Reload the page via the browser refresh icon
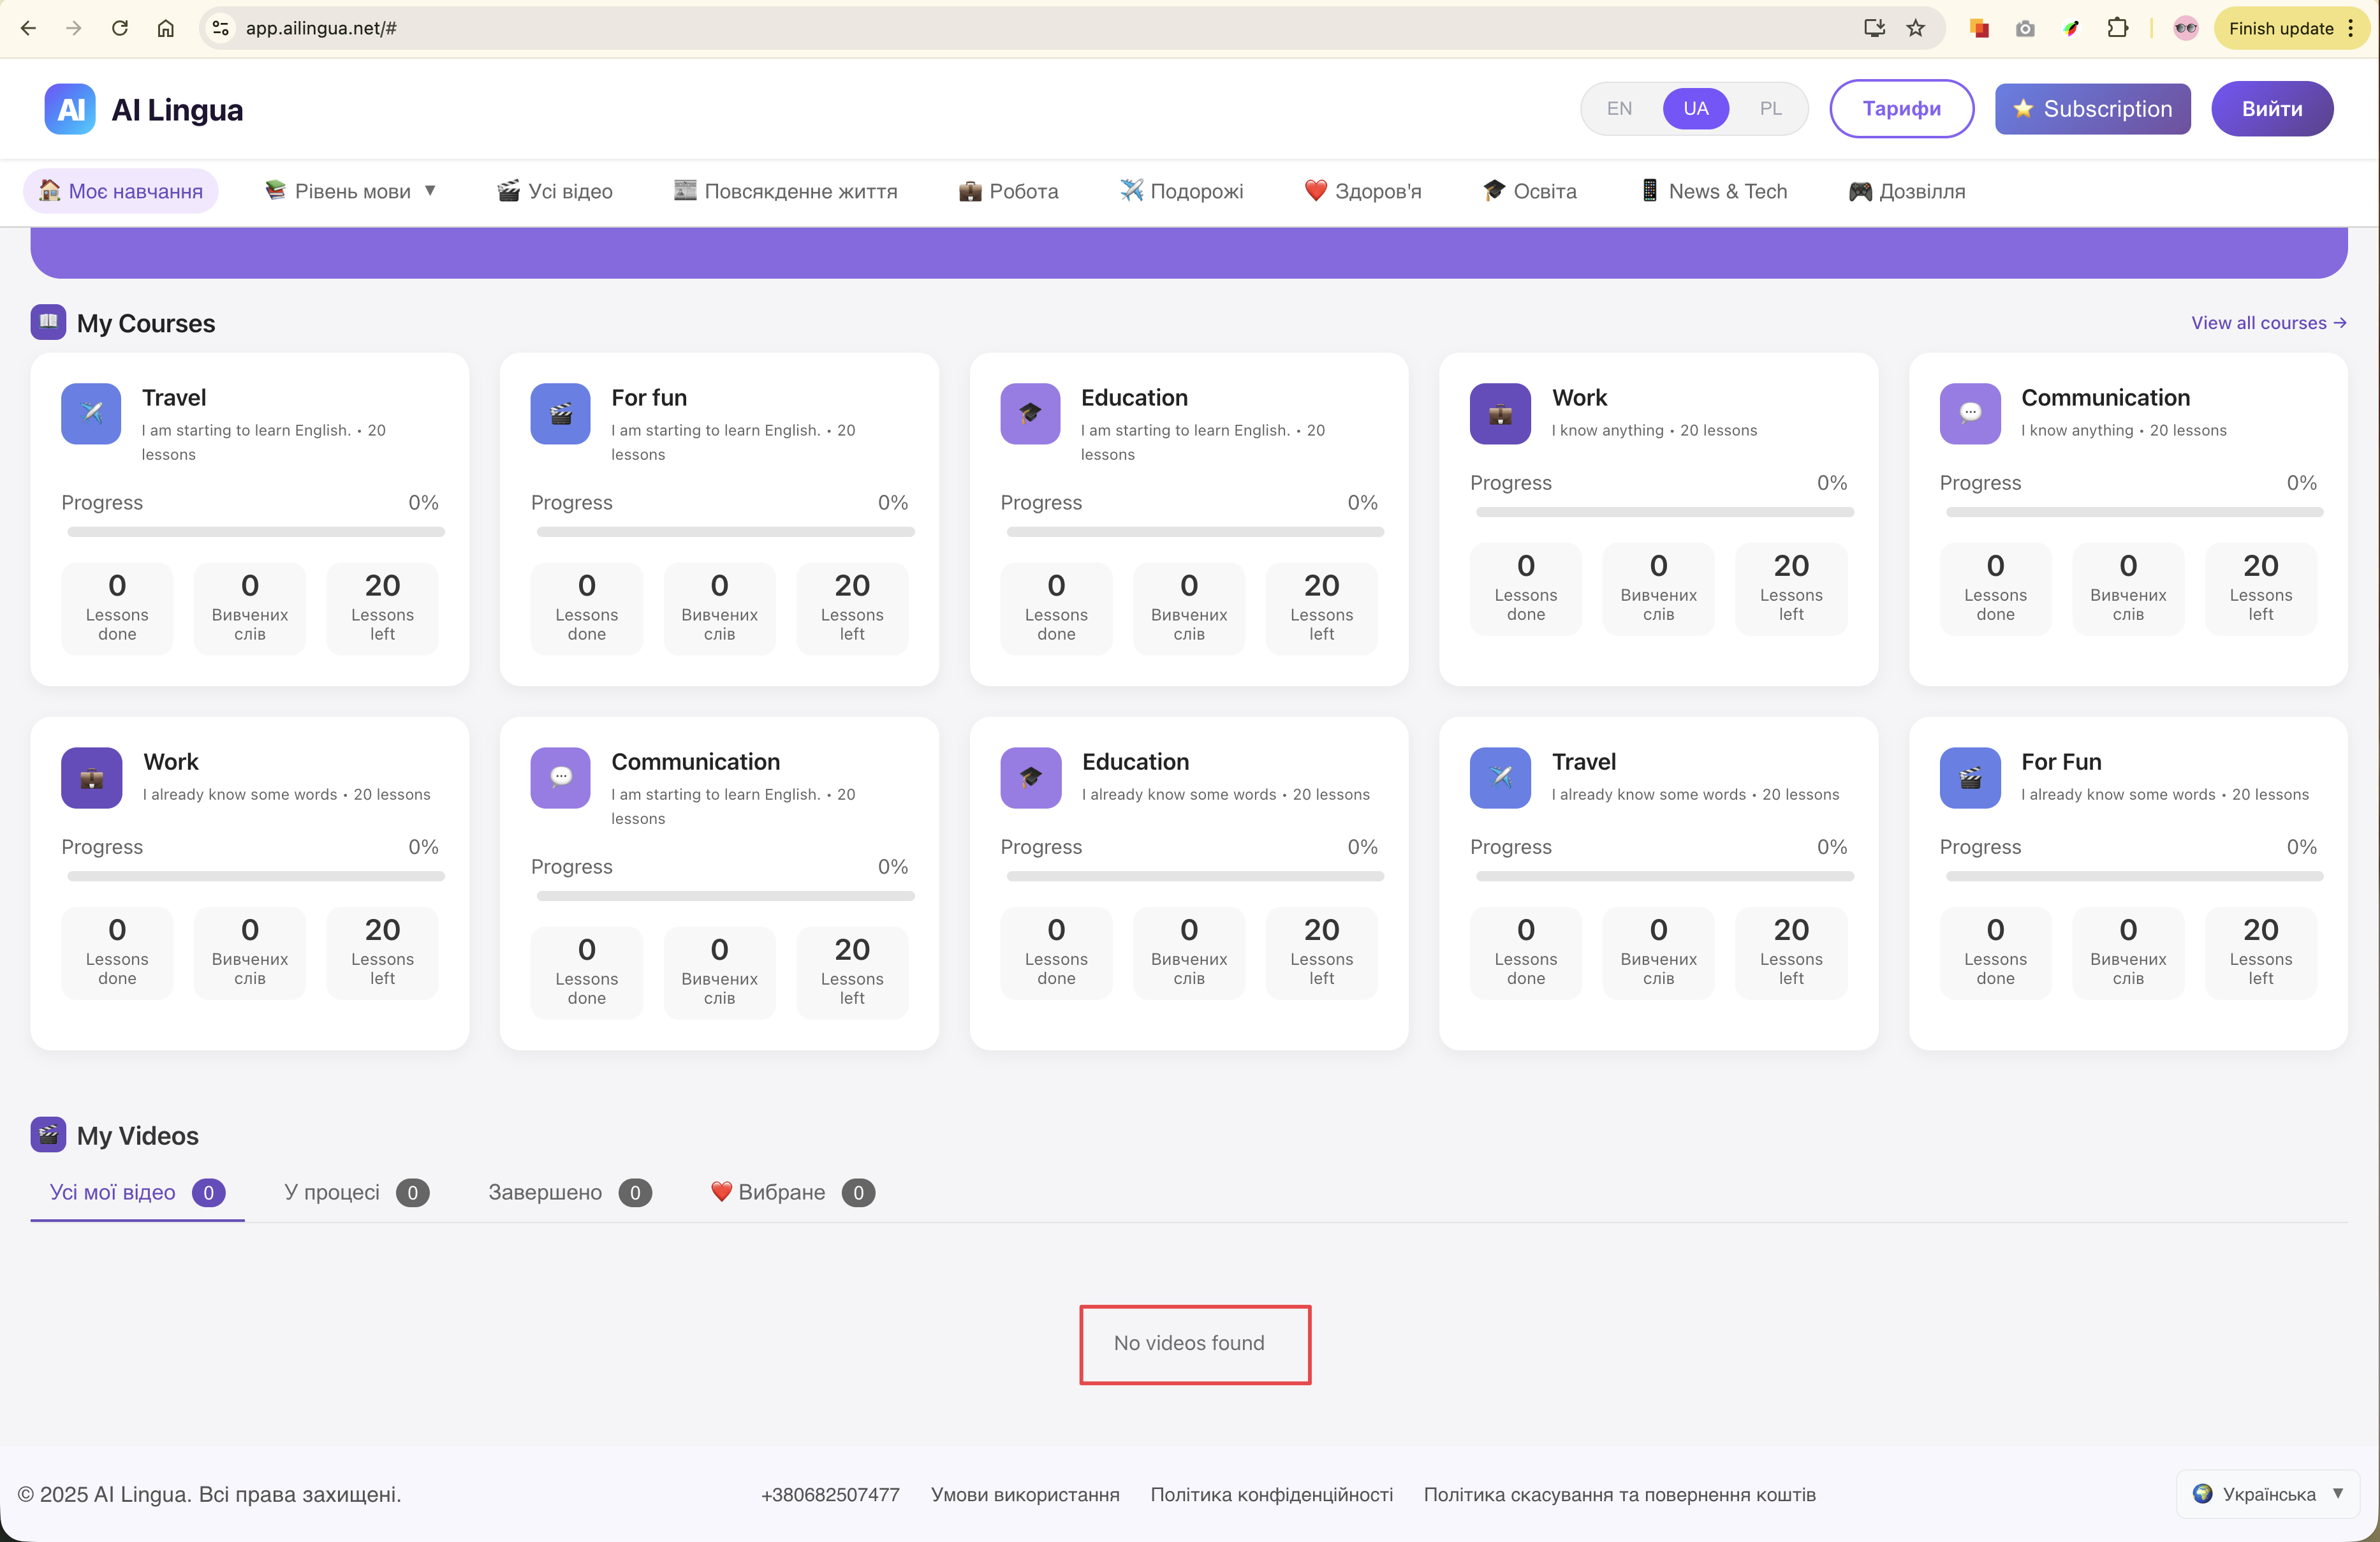Viewport: 2380px width, 1542px height. pos(120,28)
